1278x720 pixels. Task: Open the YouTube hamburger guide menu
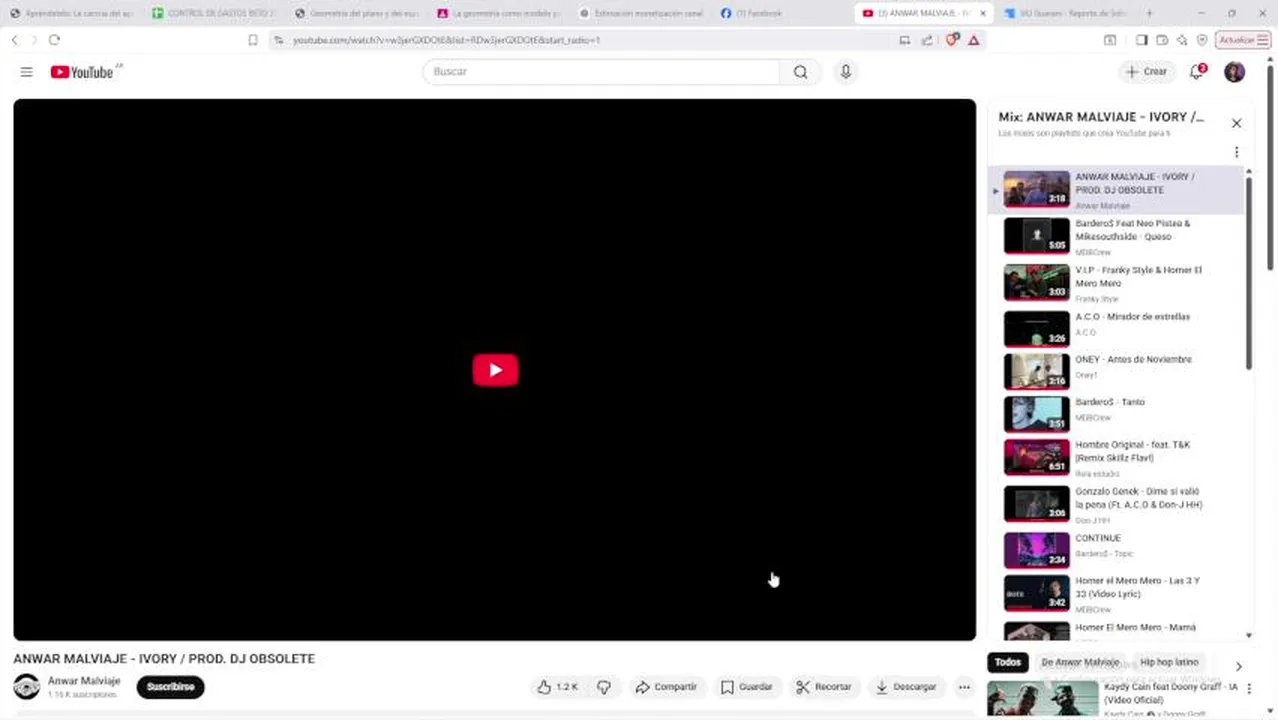pos(27,72)
